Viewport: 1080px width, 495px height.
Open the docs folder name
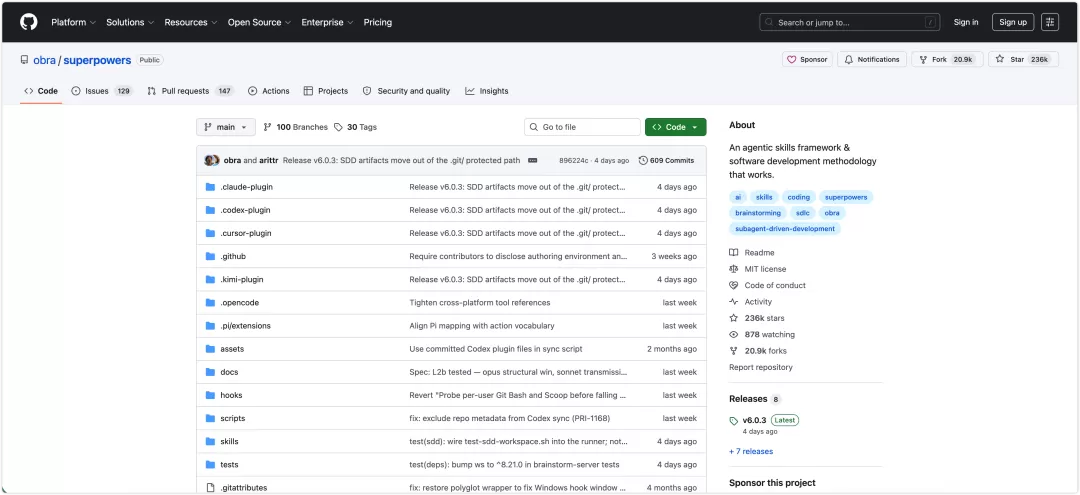click(x=229, y=372)
